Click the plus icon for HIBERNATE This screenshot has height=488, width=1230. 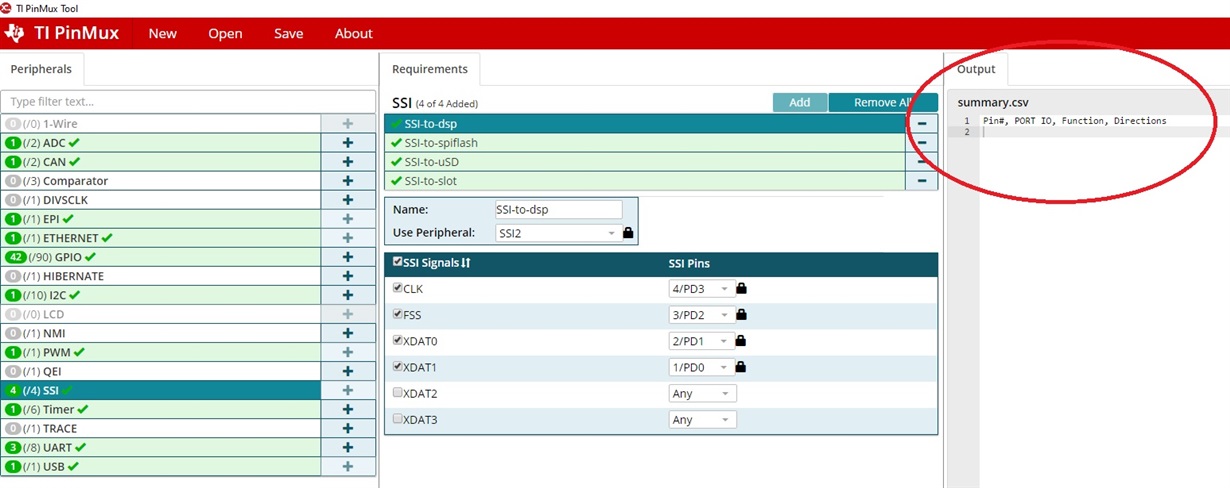(348, 276)
